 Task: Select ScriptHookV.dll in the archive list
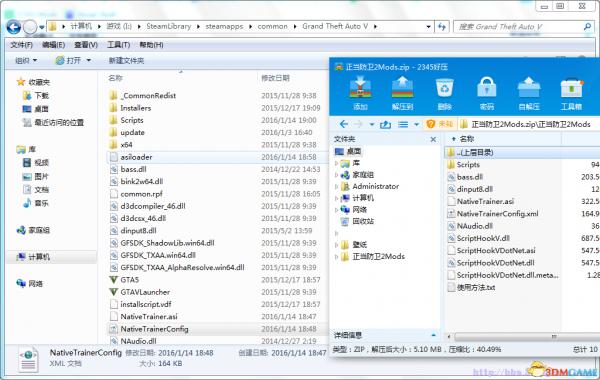[483, 238]
